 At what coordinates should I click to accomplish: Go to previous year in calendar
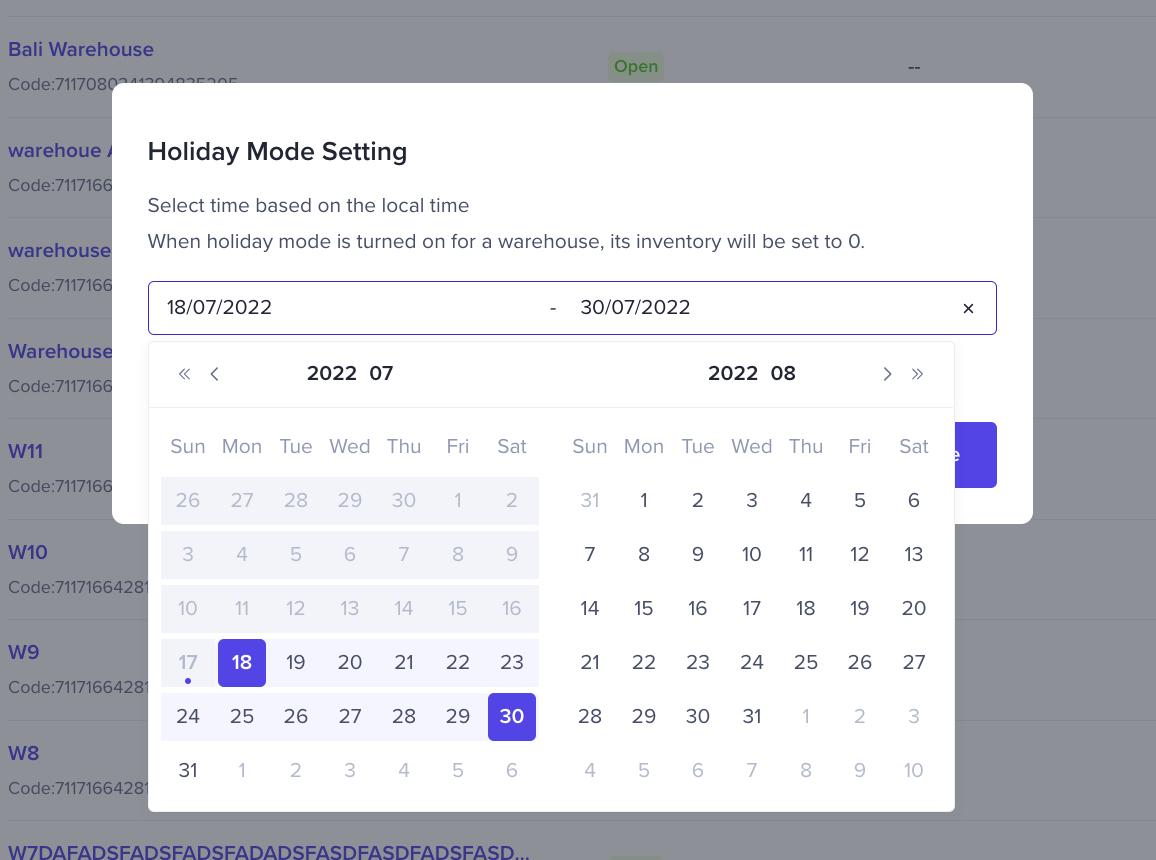184,374
